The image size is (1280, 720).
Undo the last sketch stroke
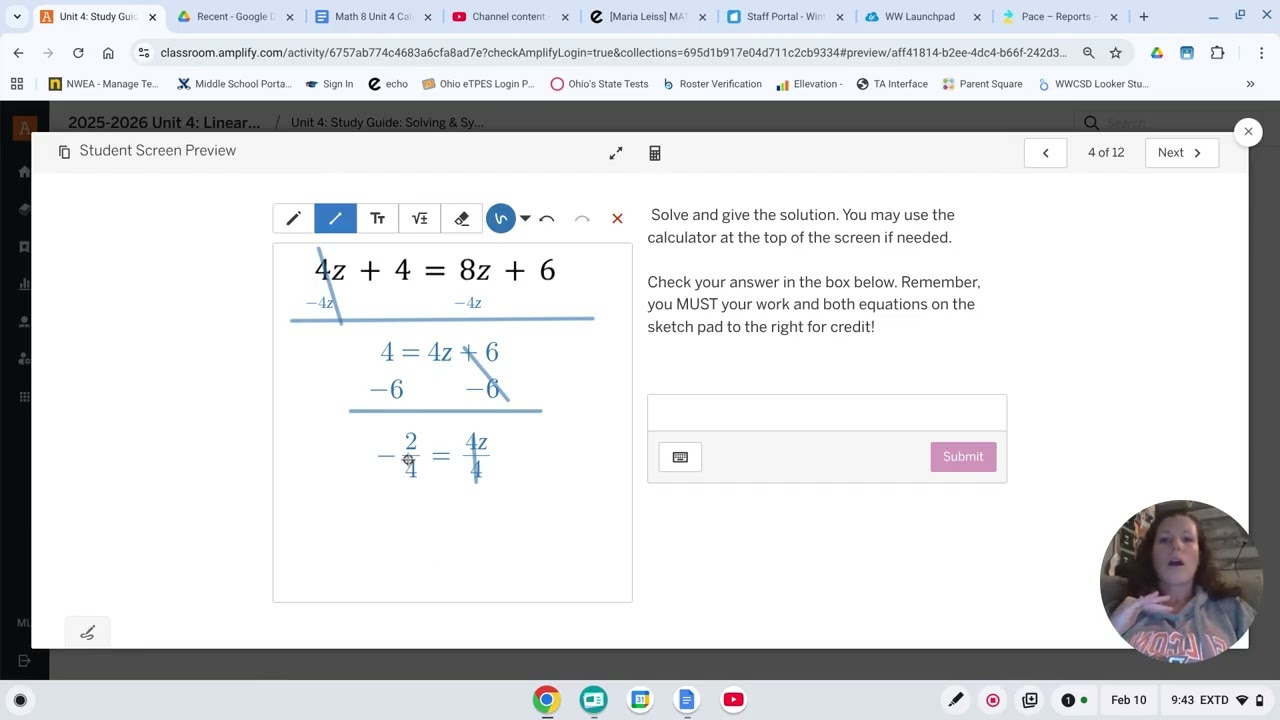coord(547,218)
